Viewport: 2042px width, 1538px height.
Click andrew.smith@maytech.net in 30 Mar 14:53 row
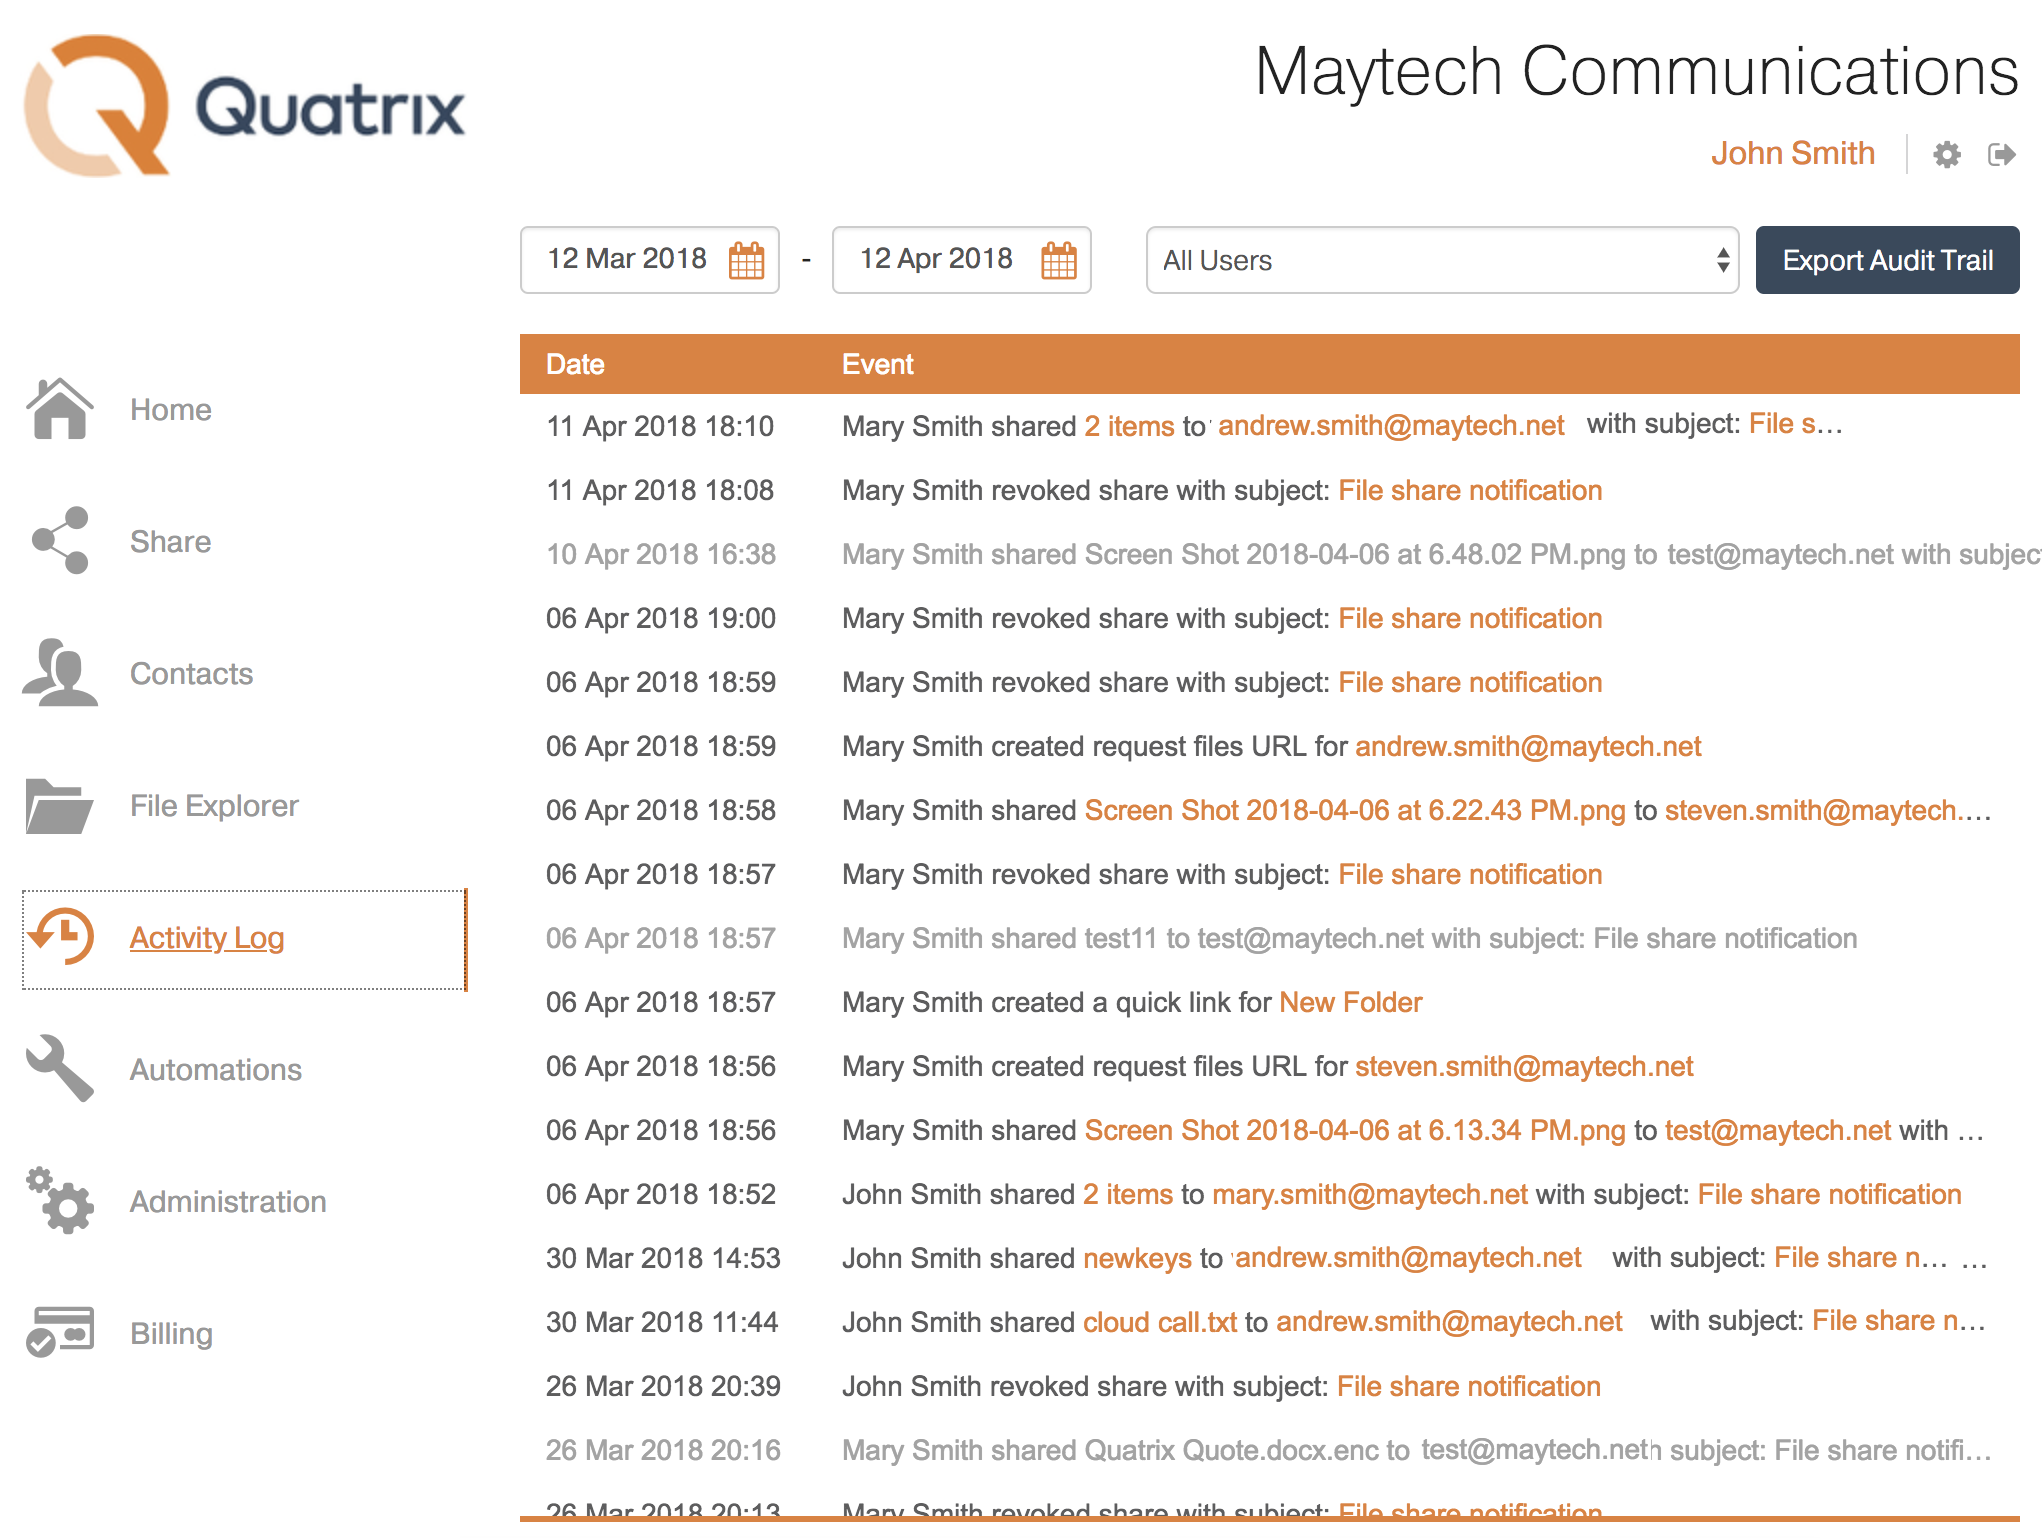[x=1409, y=1258]
